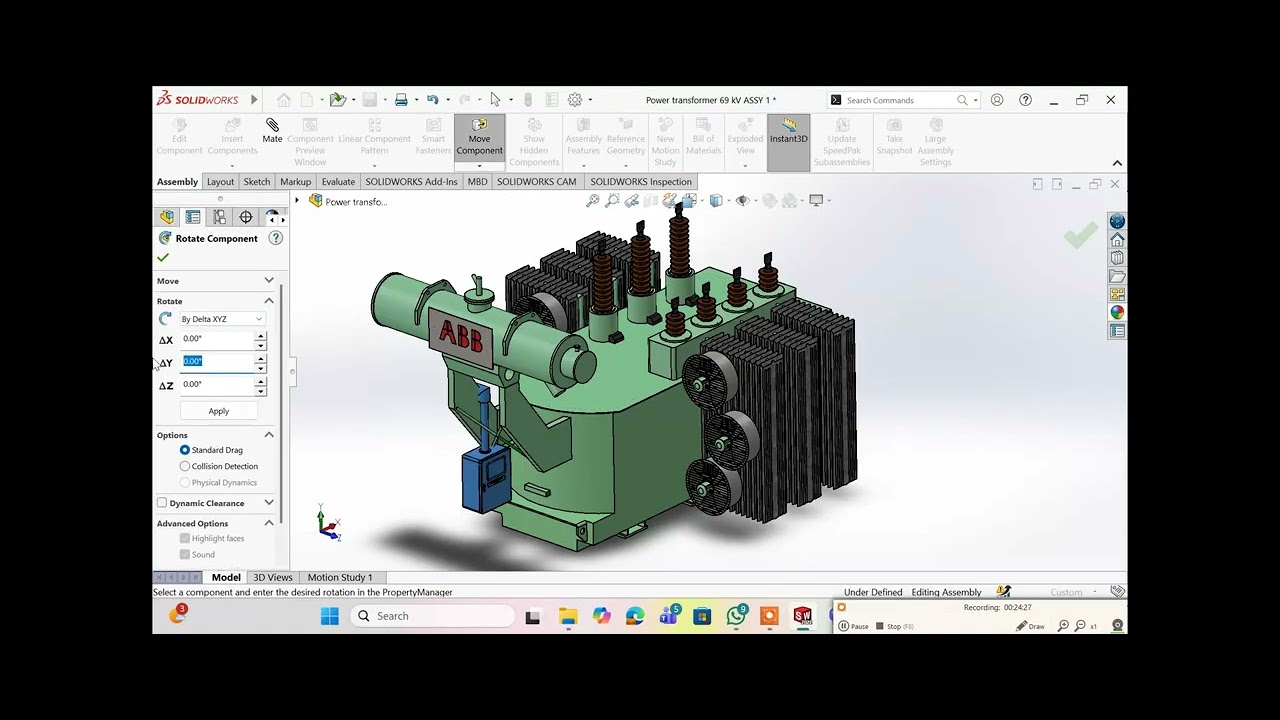Click the Apply button
This screenshot has height=720, width=1280.
click(219, 411)
